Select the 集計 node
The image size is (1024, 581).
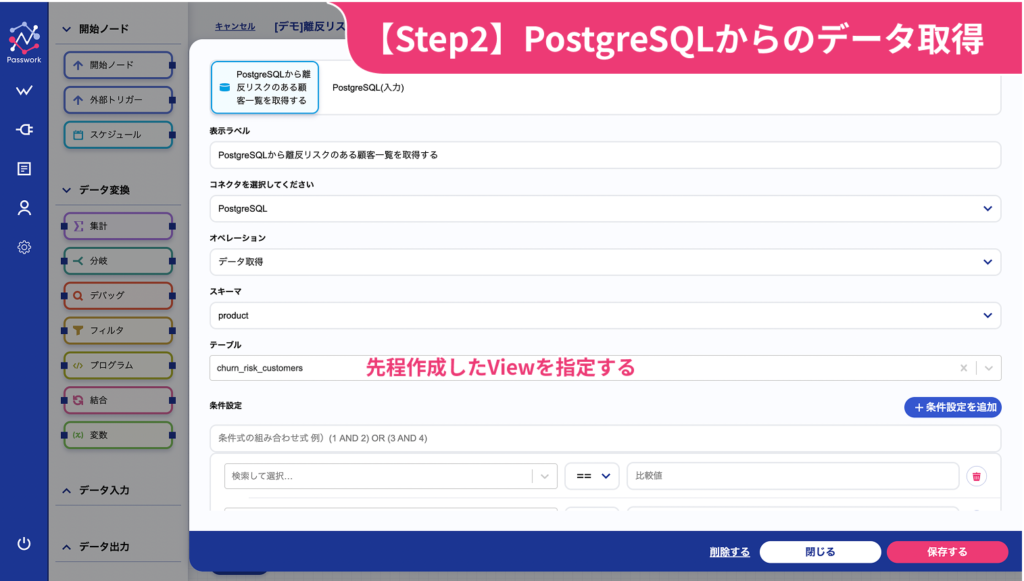coord(118,226)
